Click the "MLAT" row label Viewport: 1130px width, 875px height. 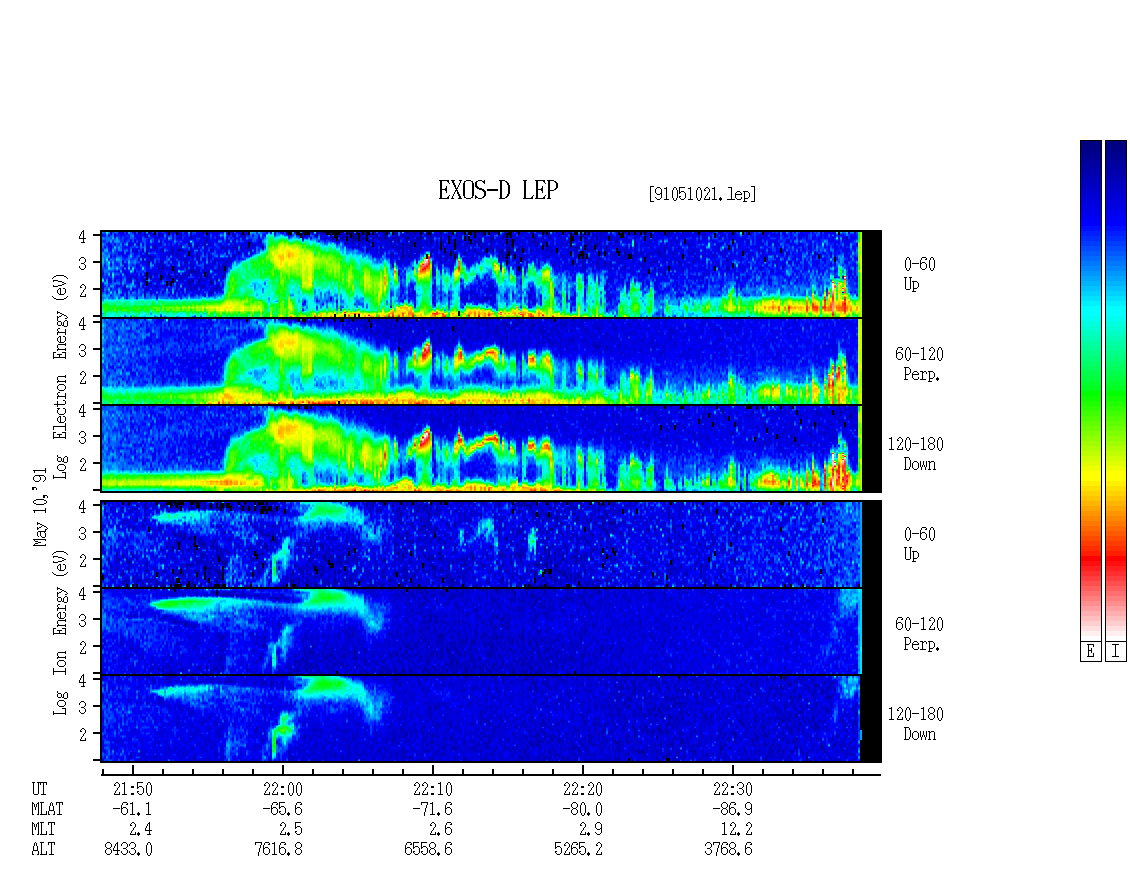pyautogui.click(x=47, y=809)
